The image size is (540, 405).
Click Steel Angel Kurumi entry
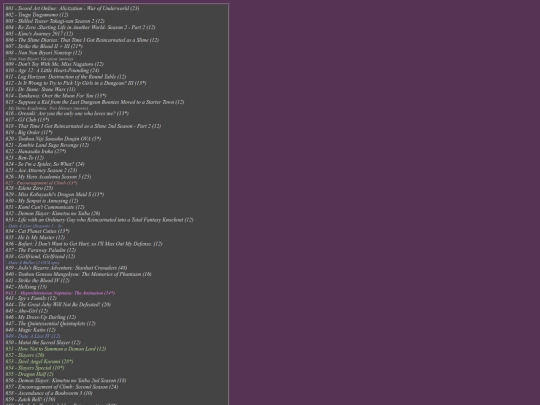coord(39,361)
